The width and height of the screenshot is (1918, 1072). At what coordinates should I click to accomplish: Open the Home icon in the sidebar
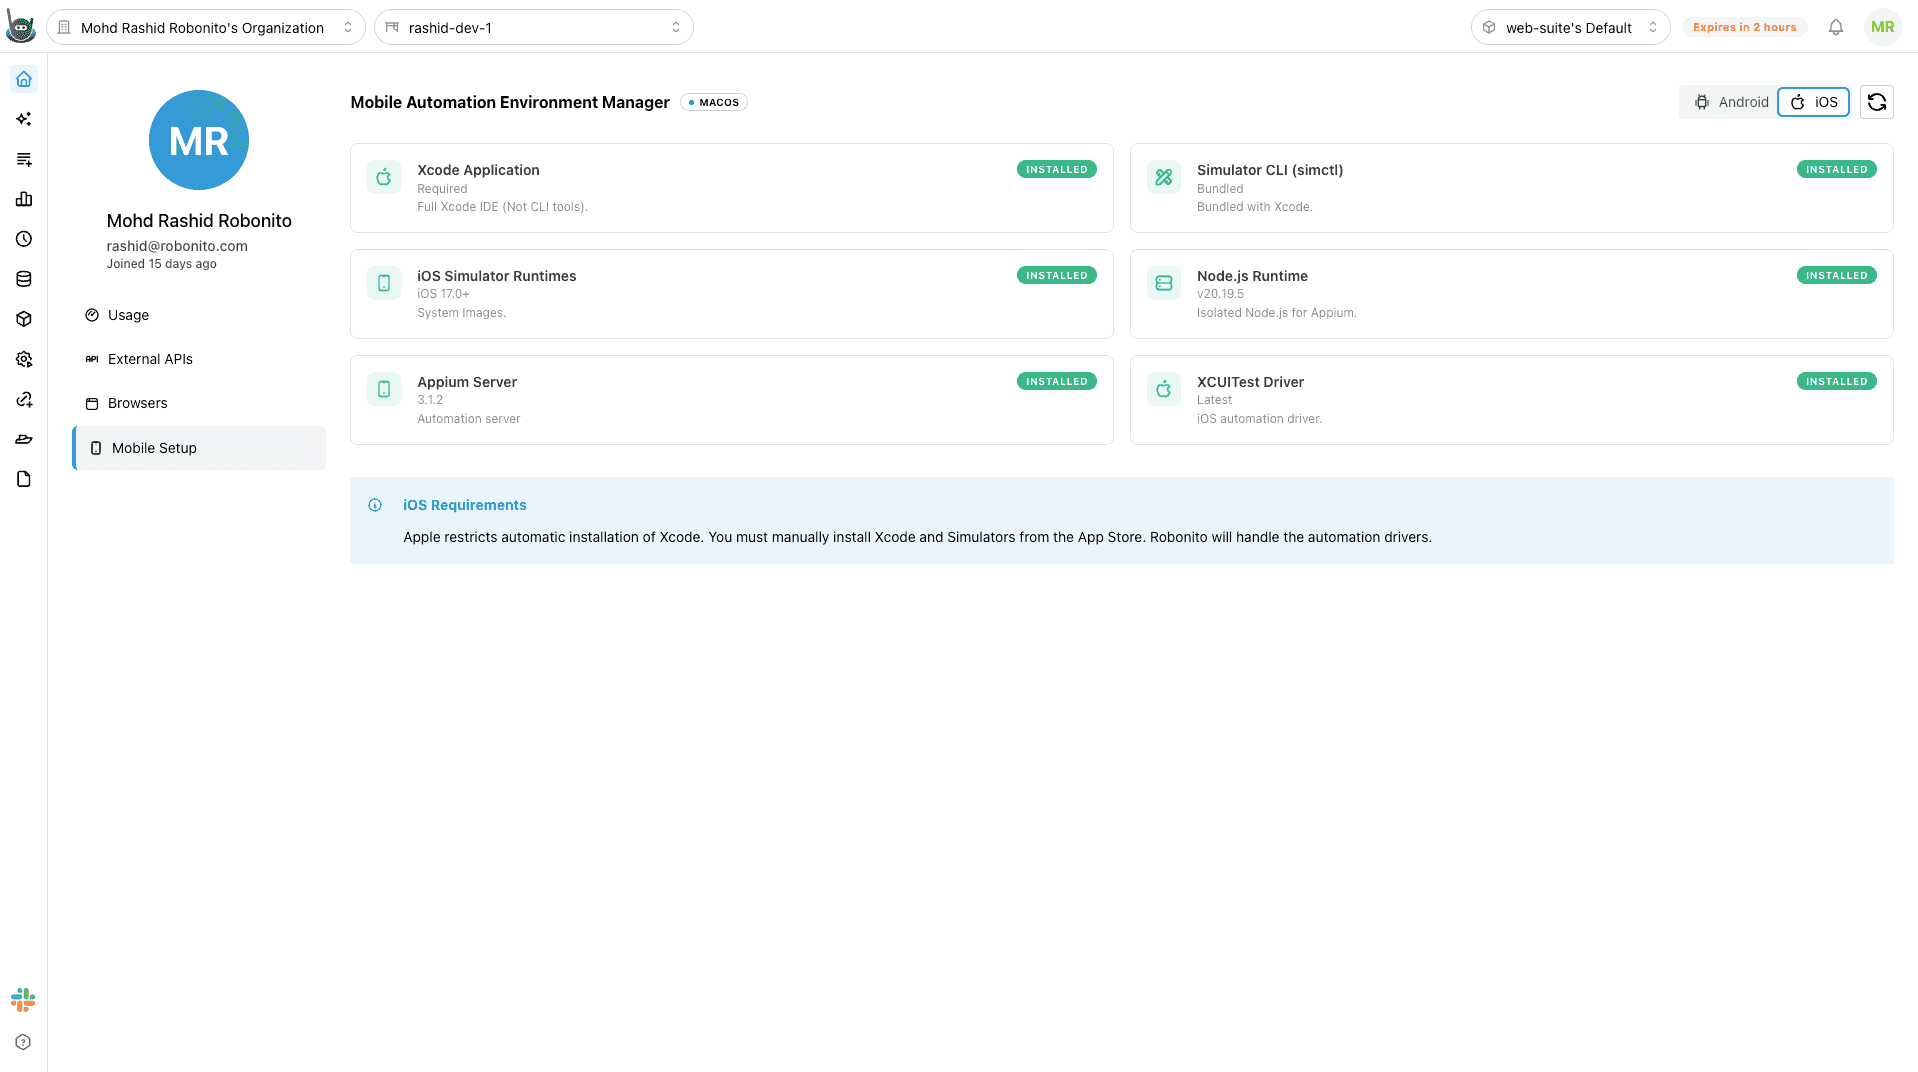[24, 79]
